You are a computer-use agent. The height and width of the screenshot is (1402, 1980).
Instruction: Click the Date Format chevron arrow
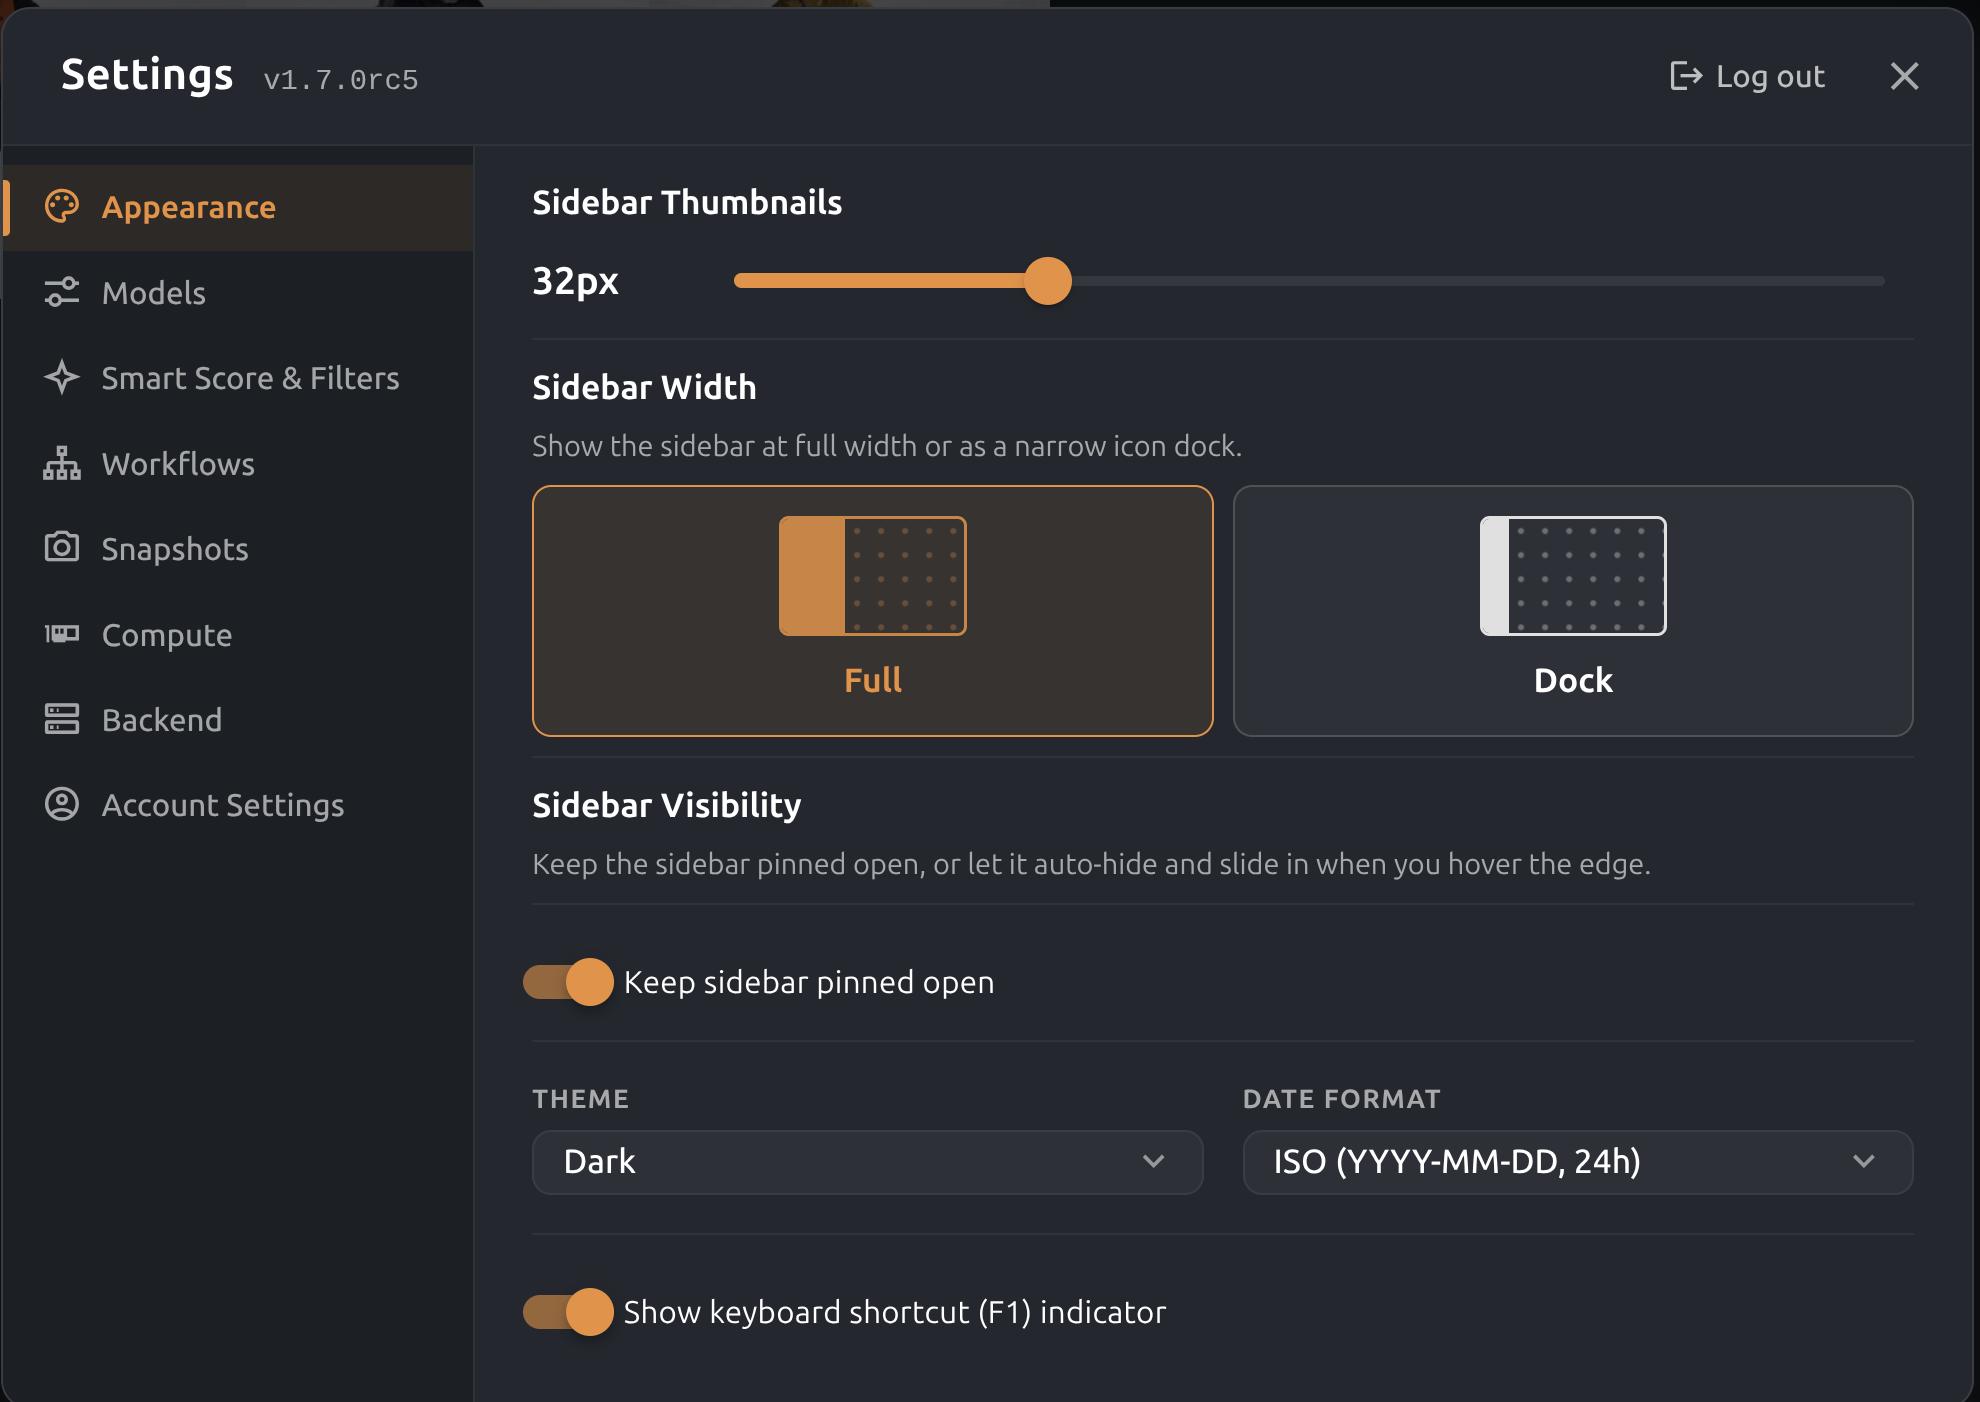point(1863,1162)
